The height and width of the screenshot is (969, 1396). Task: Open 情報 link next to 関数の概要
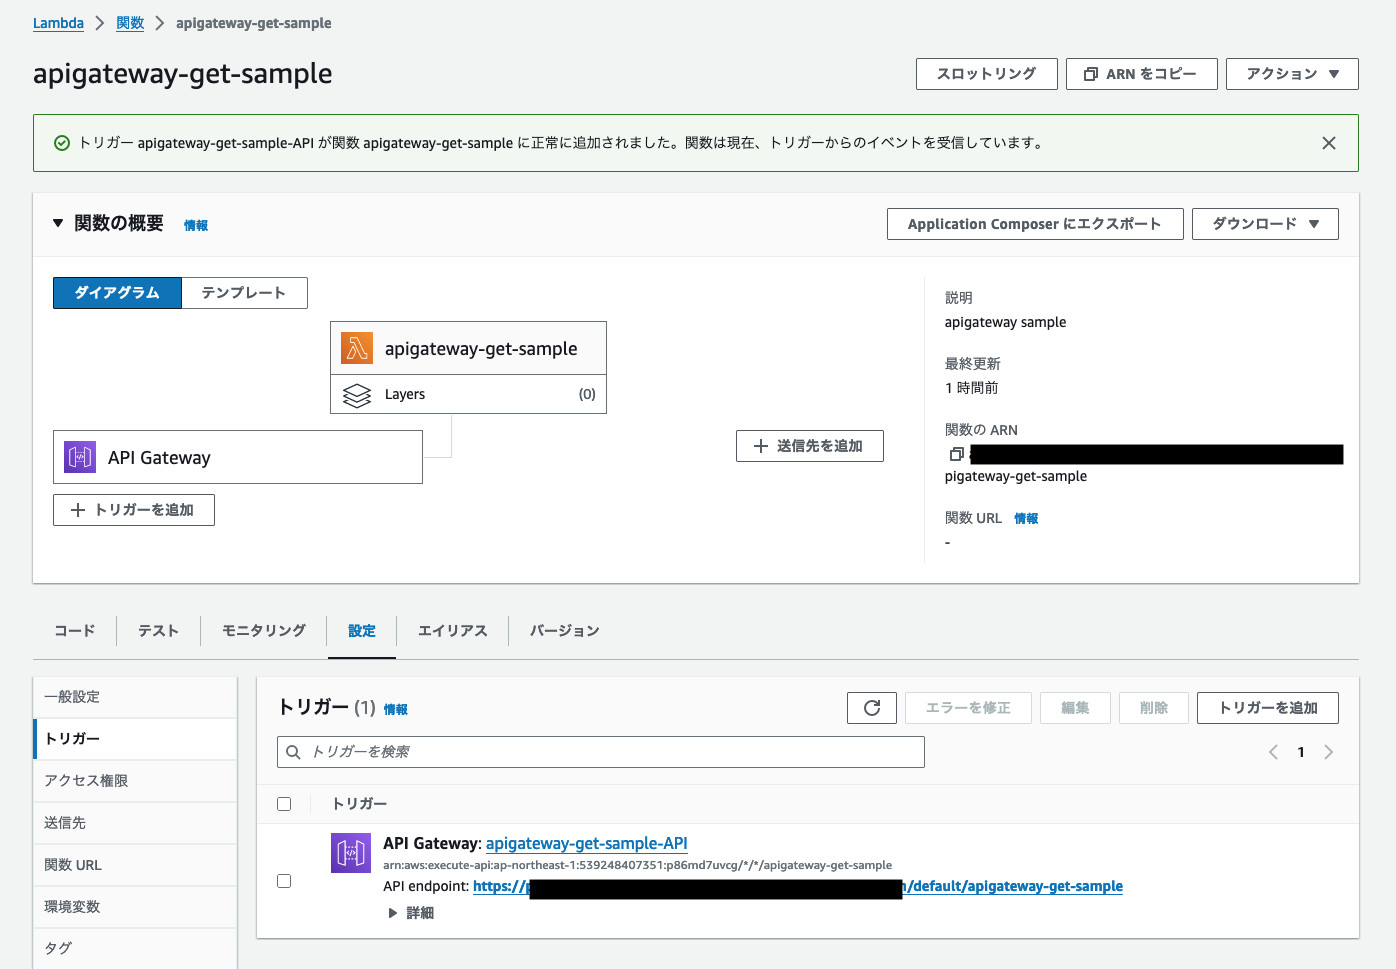[x=196, y=226]
